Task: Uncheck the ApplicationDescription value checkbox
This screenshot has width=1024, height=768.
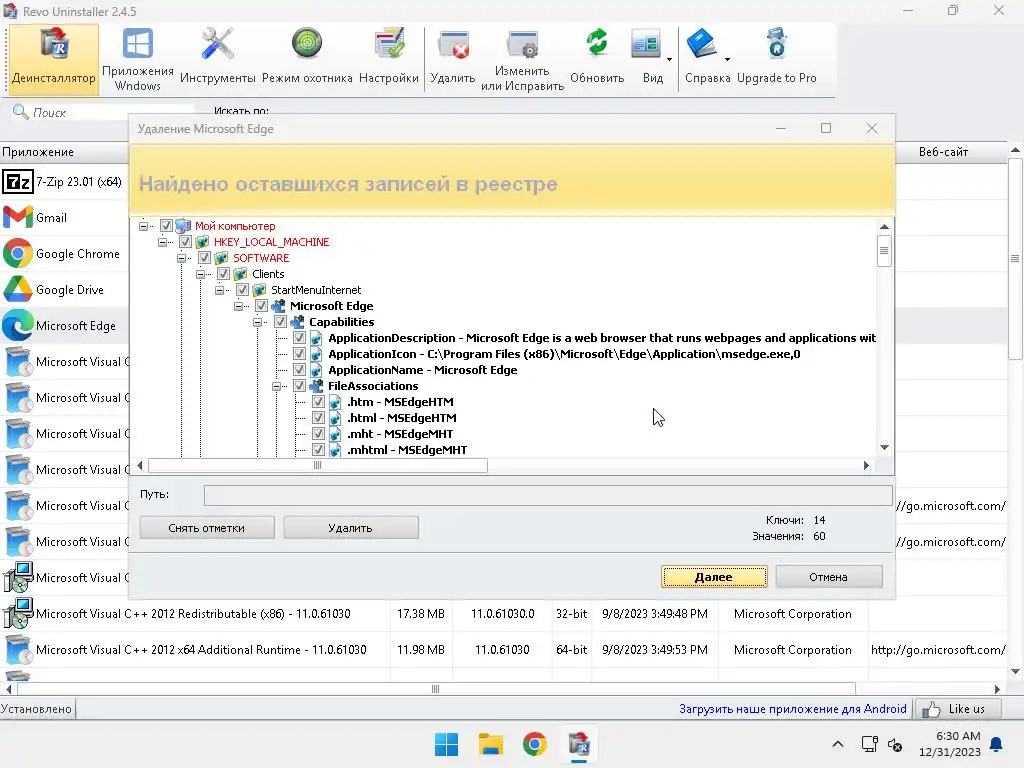Action: (x=299, y=338)
